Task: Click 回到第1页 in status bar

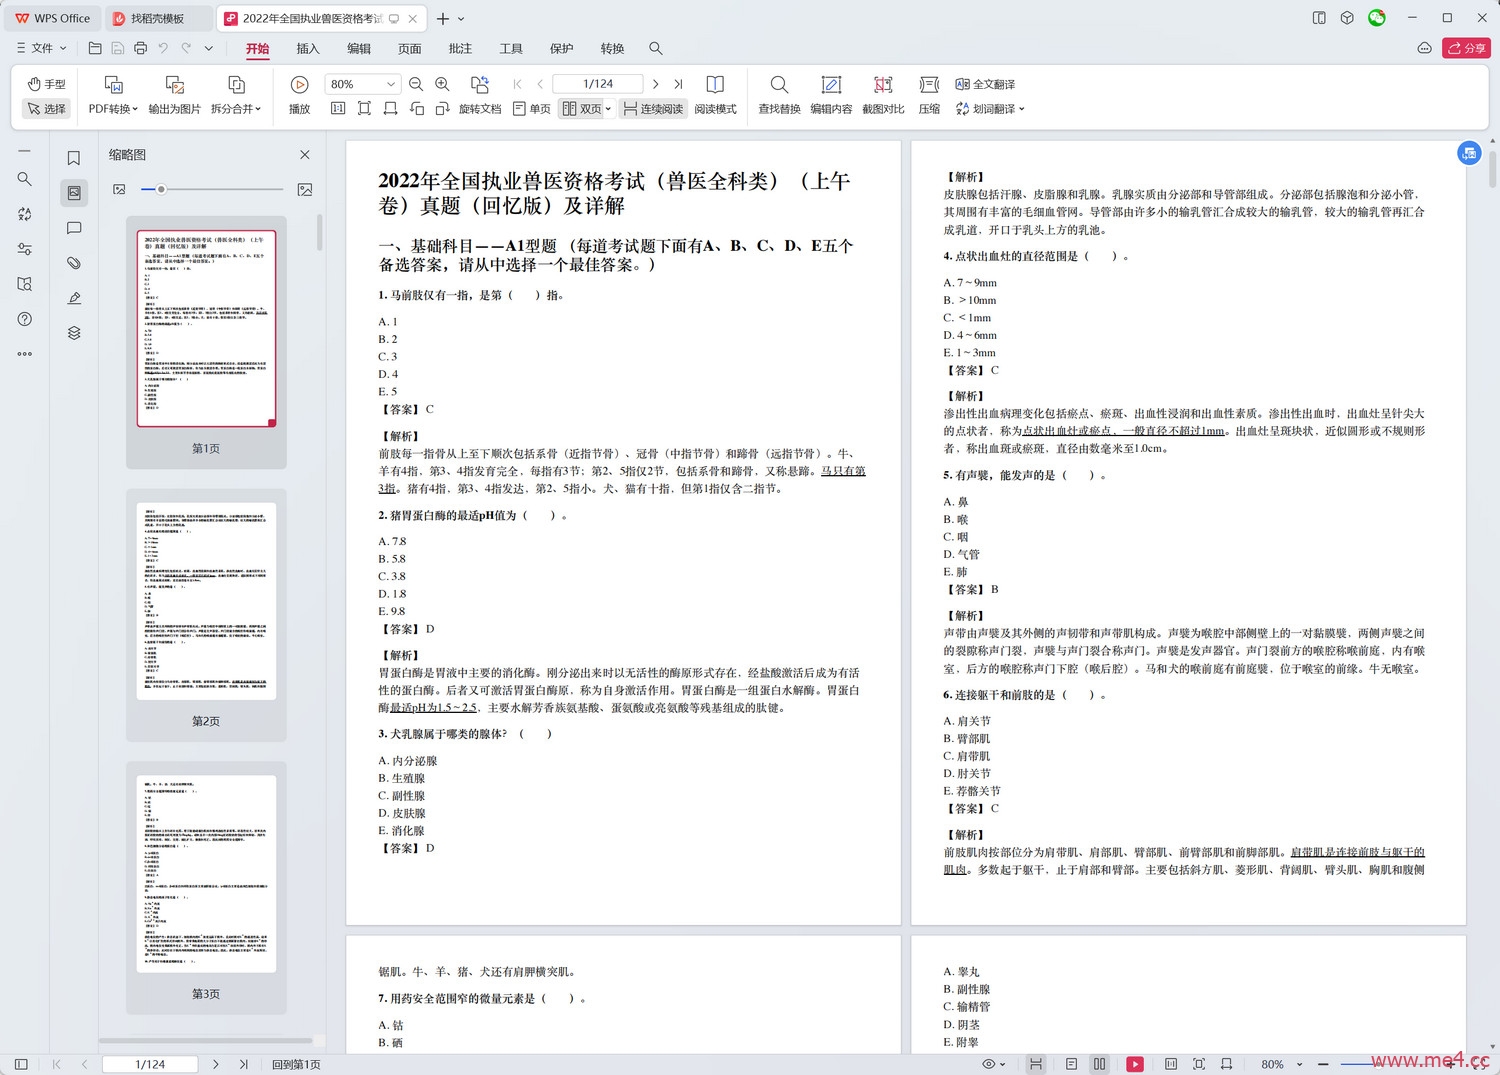Action: click(296, 1064)
